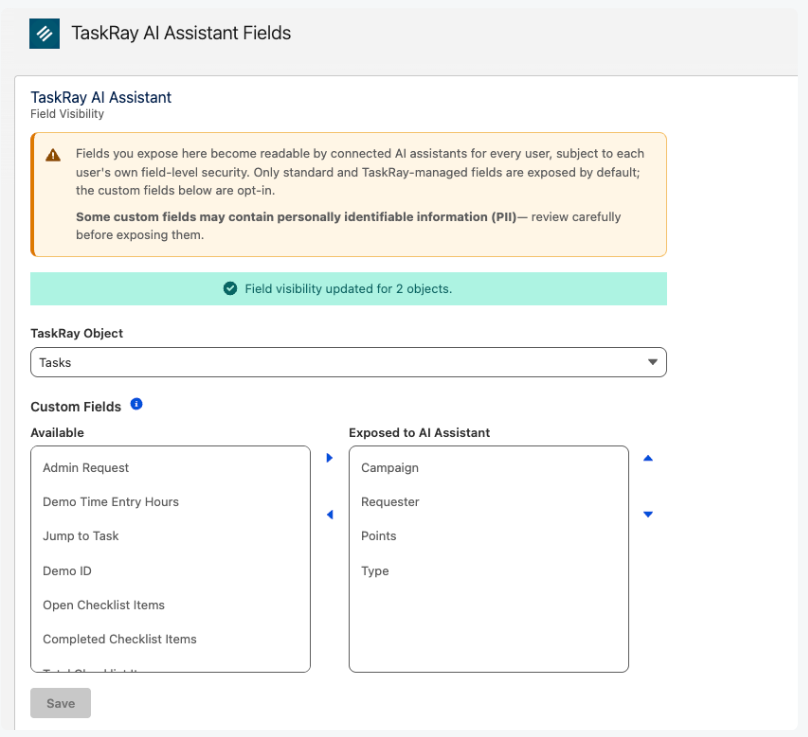The image size is (808, 737).
Task: Click the TaskRay Object label
Action: pos(77,333)
